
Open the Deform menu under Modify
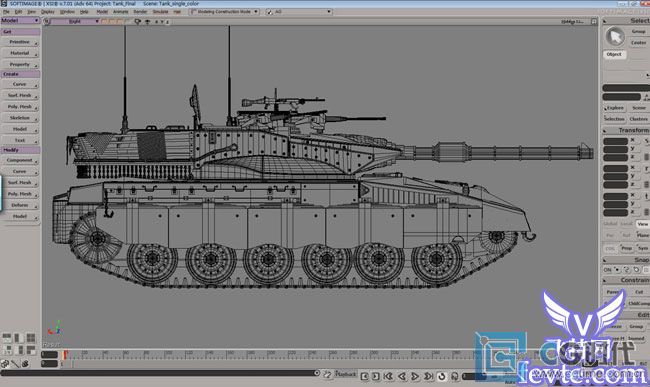pyautogui.click(x=20, y=205)
